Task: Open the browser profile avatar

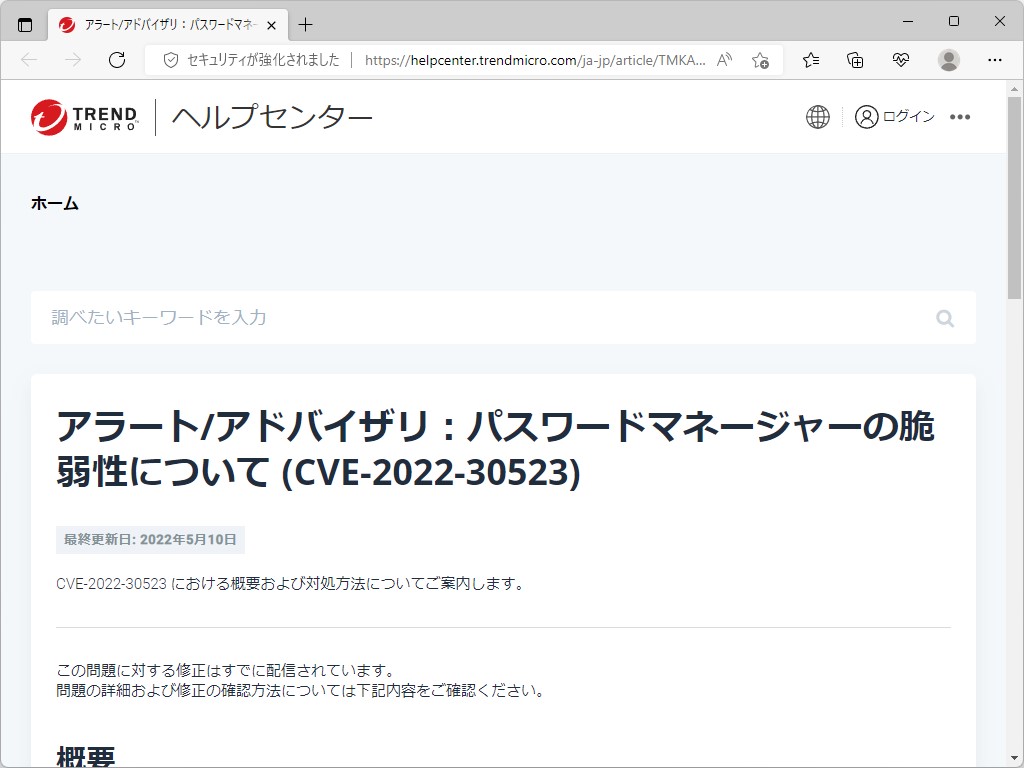Action: 948,60
